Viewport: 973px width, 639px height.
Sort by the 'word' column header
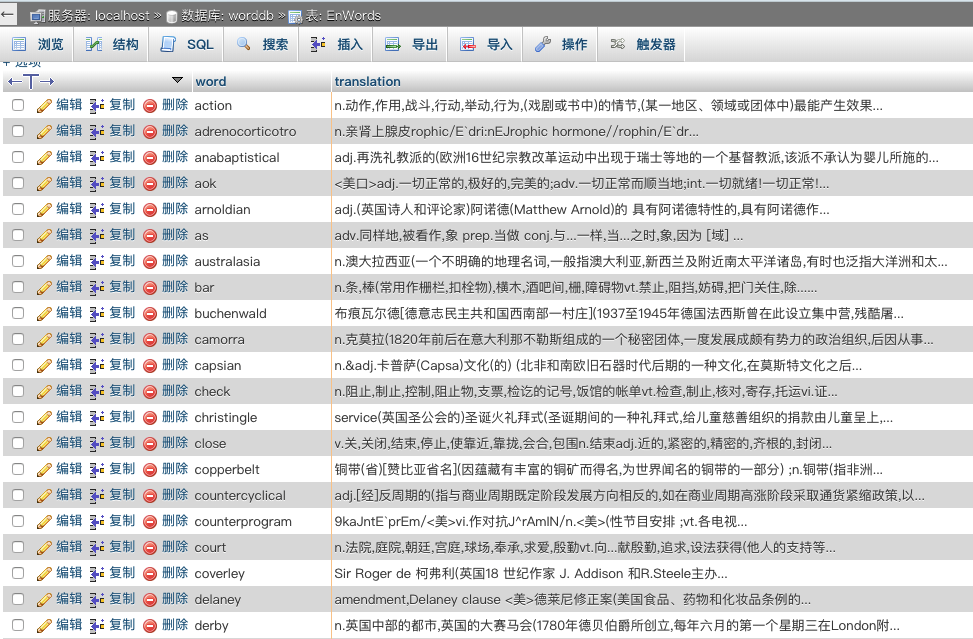tap(210, 81)
